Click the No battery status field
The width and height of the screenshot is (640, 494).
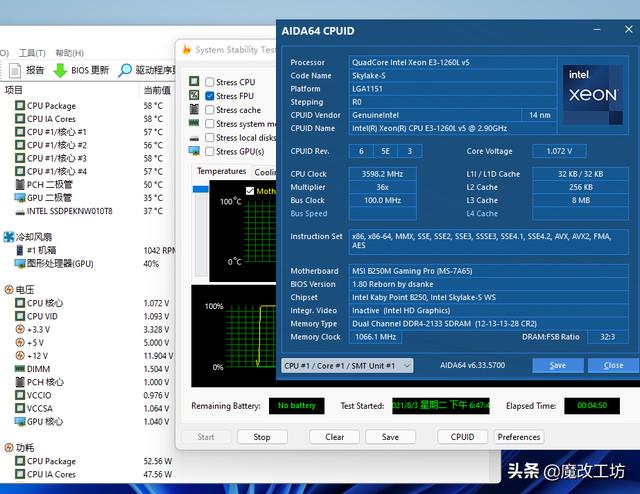point(297,405)
